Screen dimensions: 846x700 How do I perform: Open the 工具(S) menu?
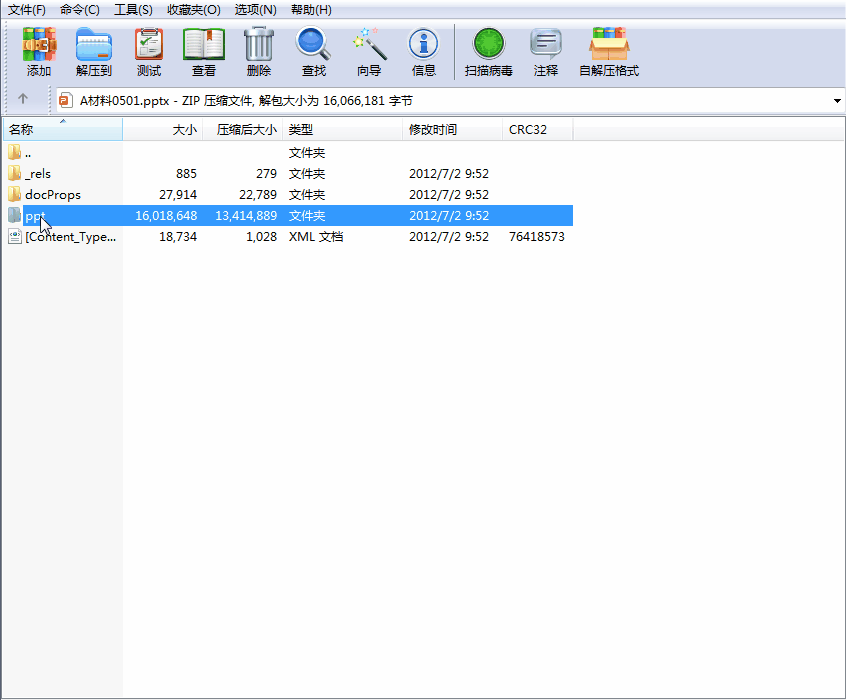coord(133,10)
